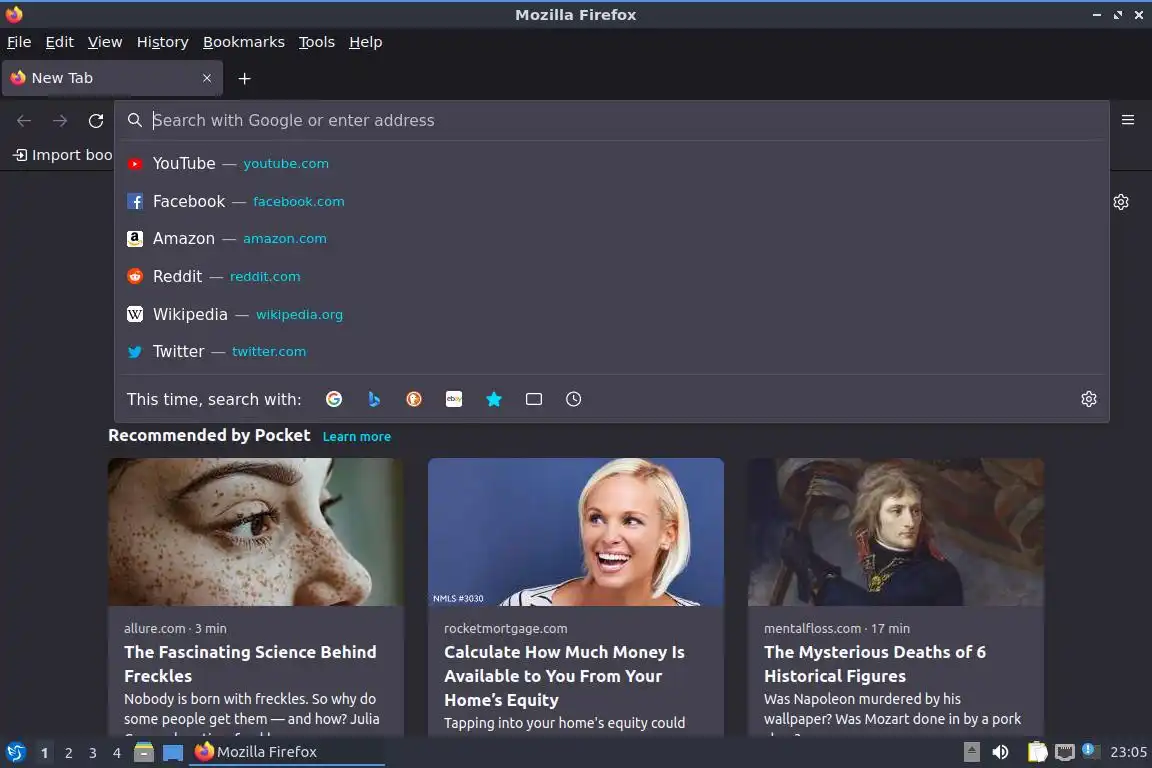The width and height of the screenshot is (1152, 768).
Task: Switch to virtual desktop 3
Action: click(93, 753)
